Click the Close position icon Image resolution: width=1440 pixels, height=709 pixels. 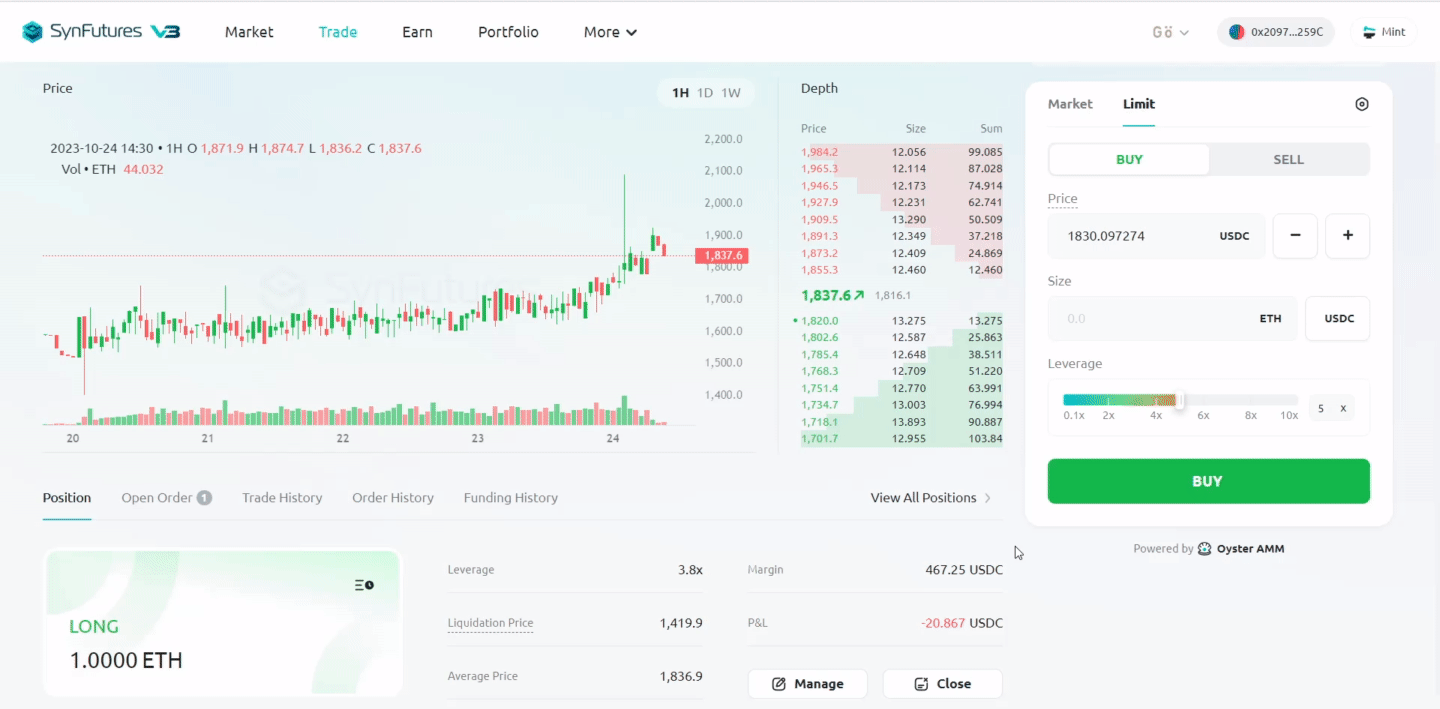pyautogui.click(x=922, y=684)
